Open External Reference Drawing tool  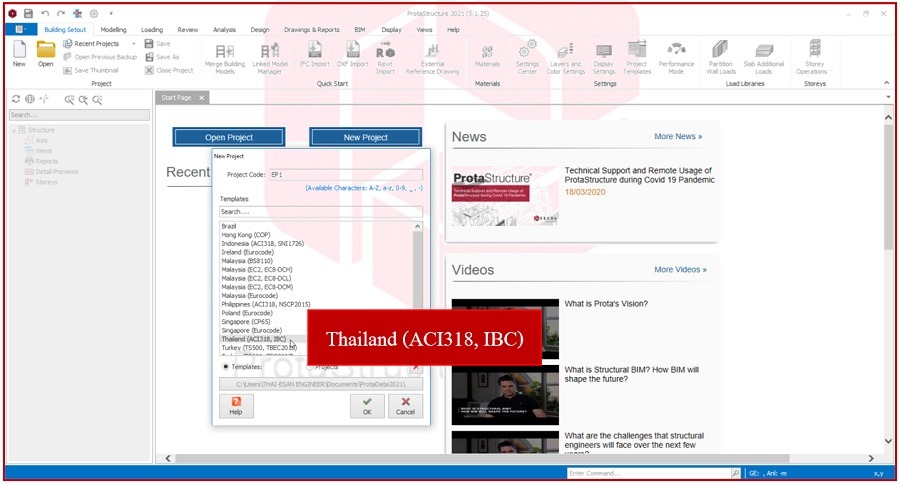[x=433, y=59]
